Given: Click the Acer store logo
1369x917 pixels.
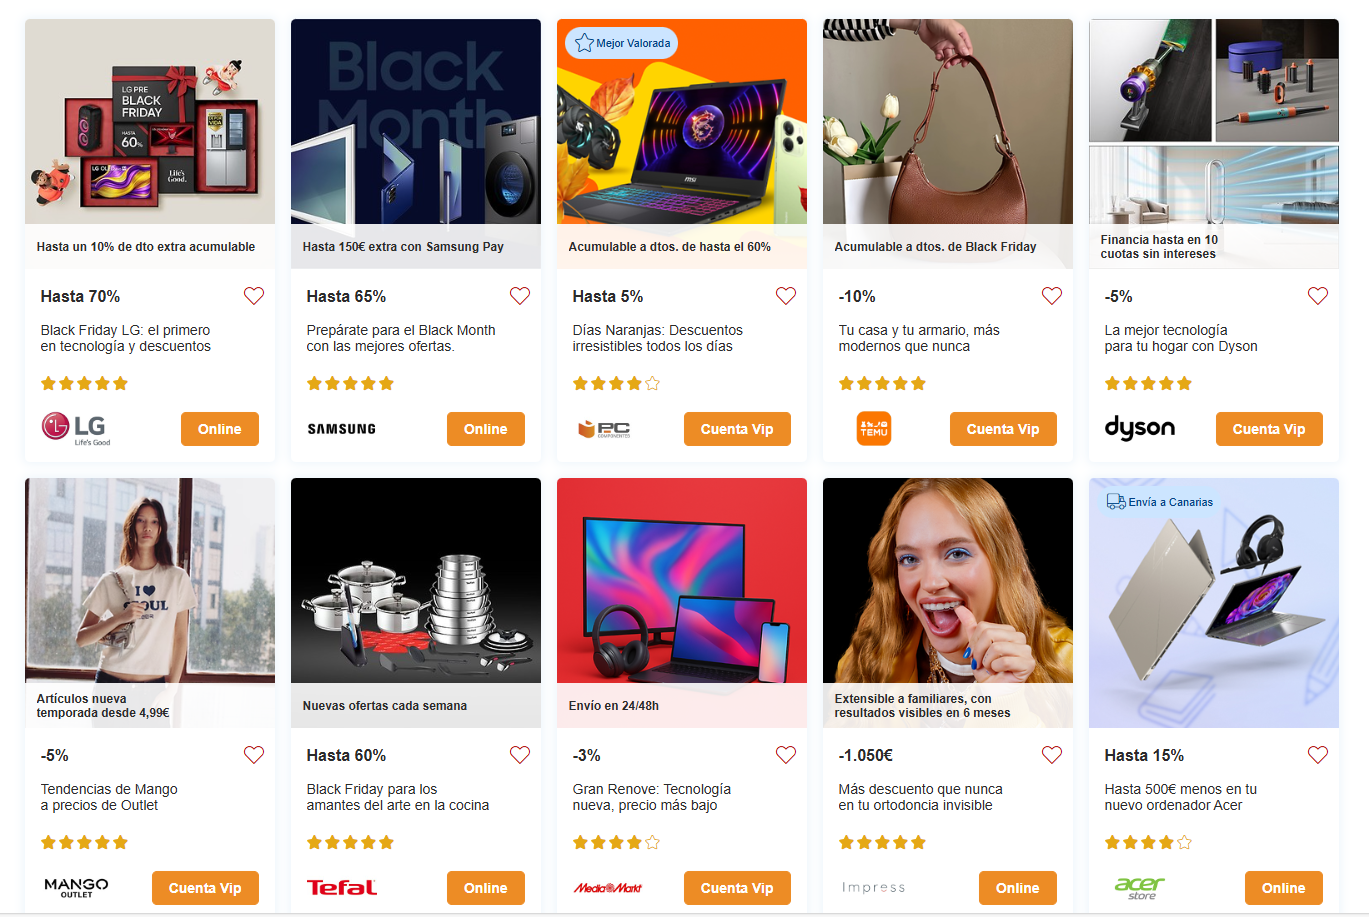Looking at the screenshot, I should [x=1139, y=888].
